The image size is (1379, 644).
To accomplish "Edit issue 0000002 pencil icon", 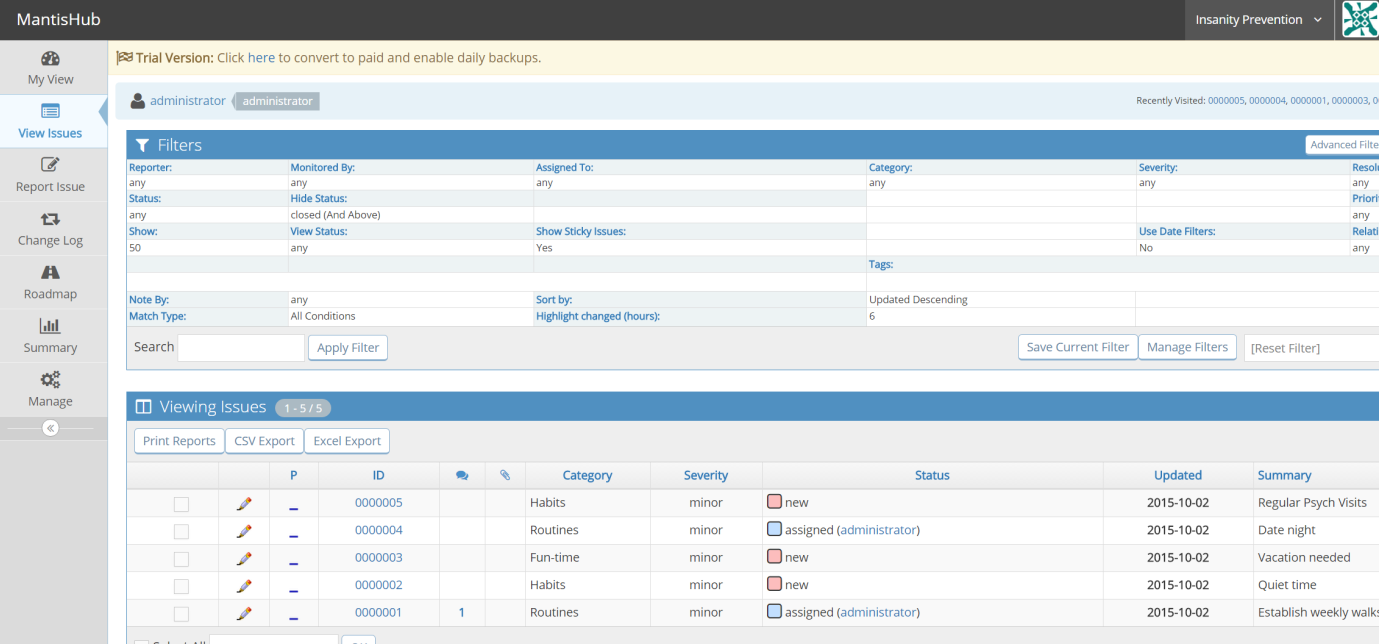I will 244,586.
